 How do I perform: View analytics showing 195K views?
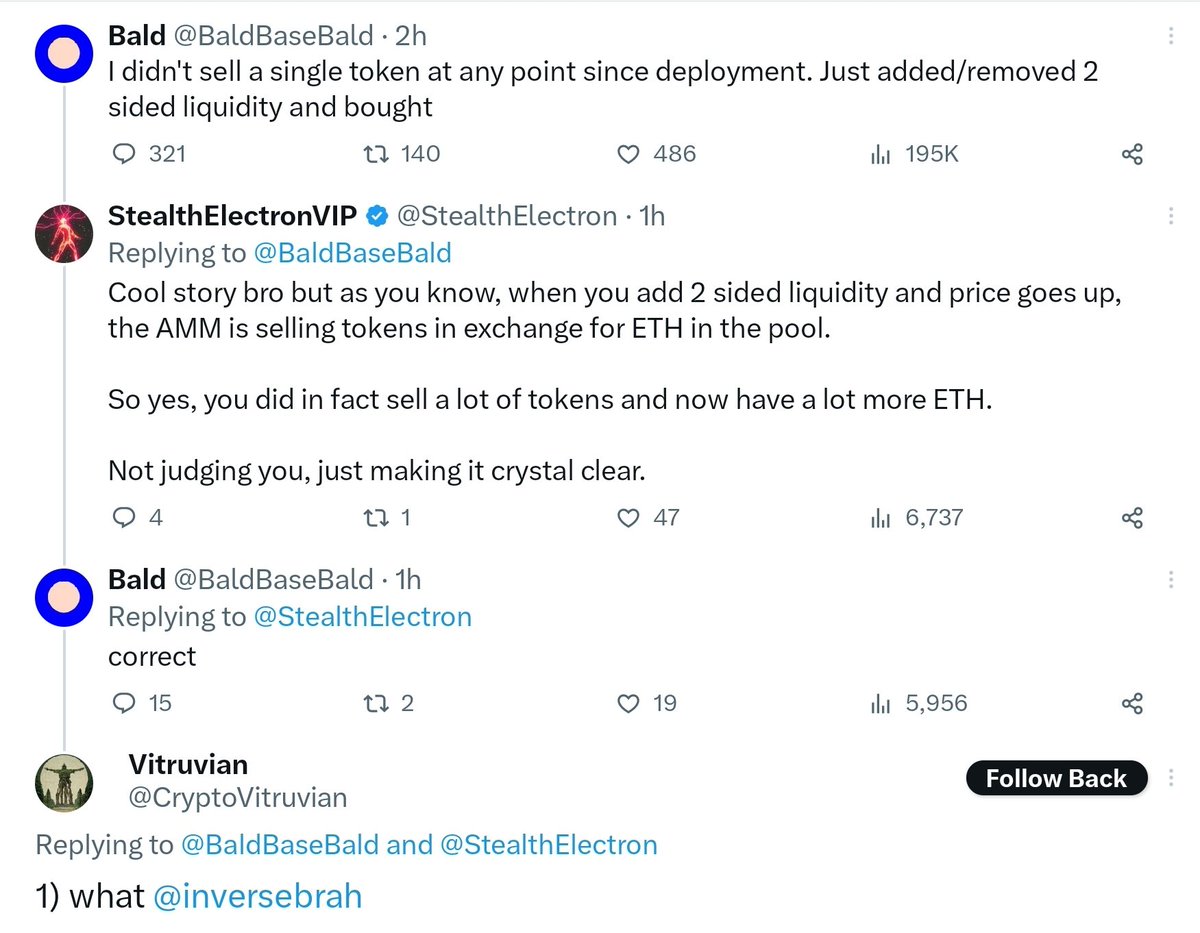[x=914, y=154]
